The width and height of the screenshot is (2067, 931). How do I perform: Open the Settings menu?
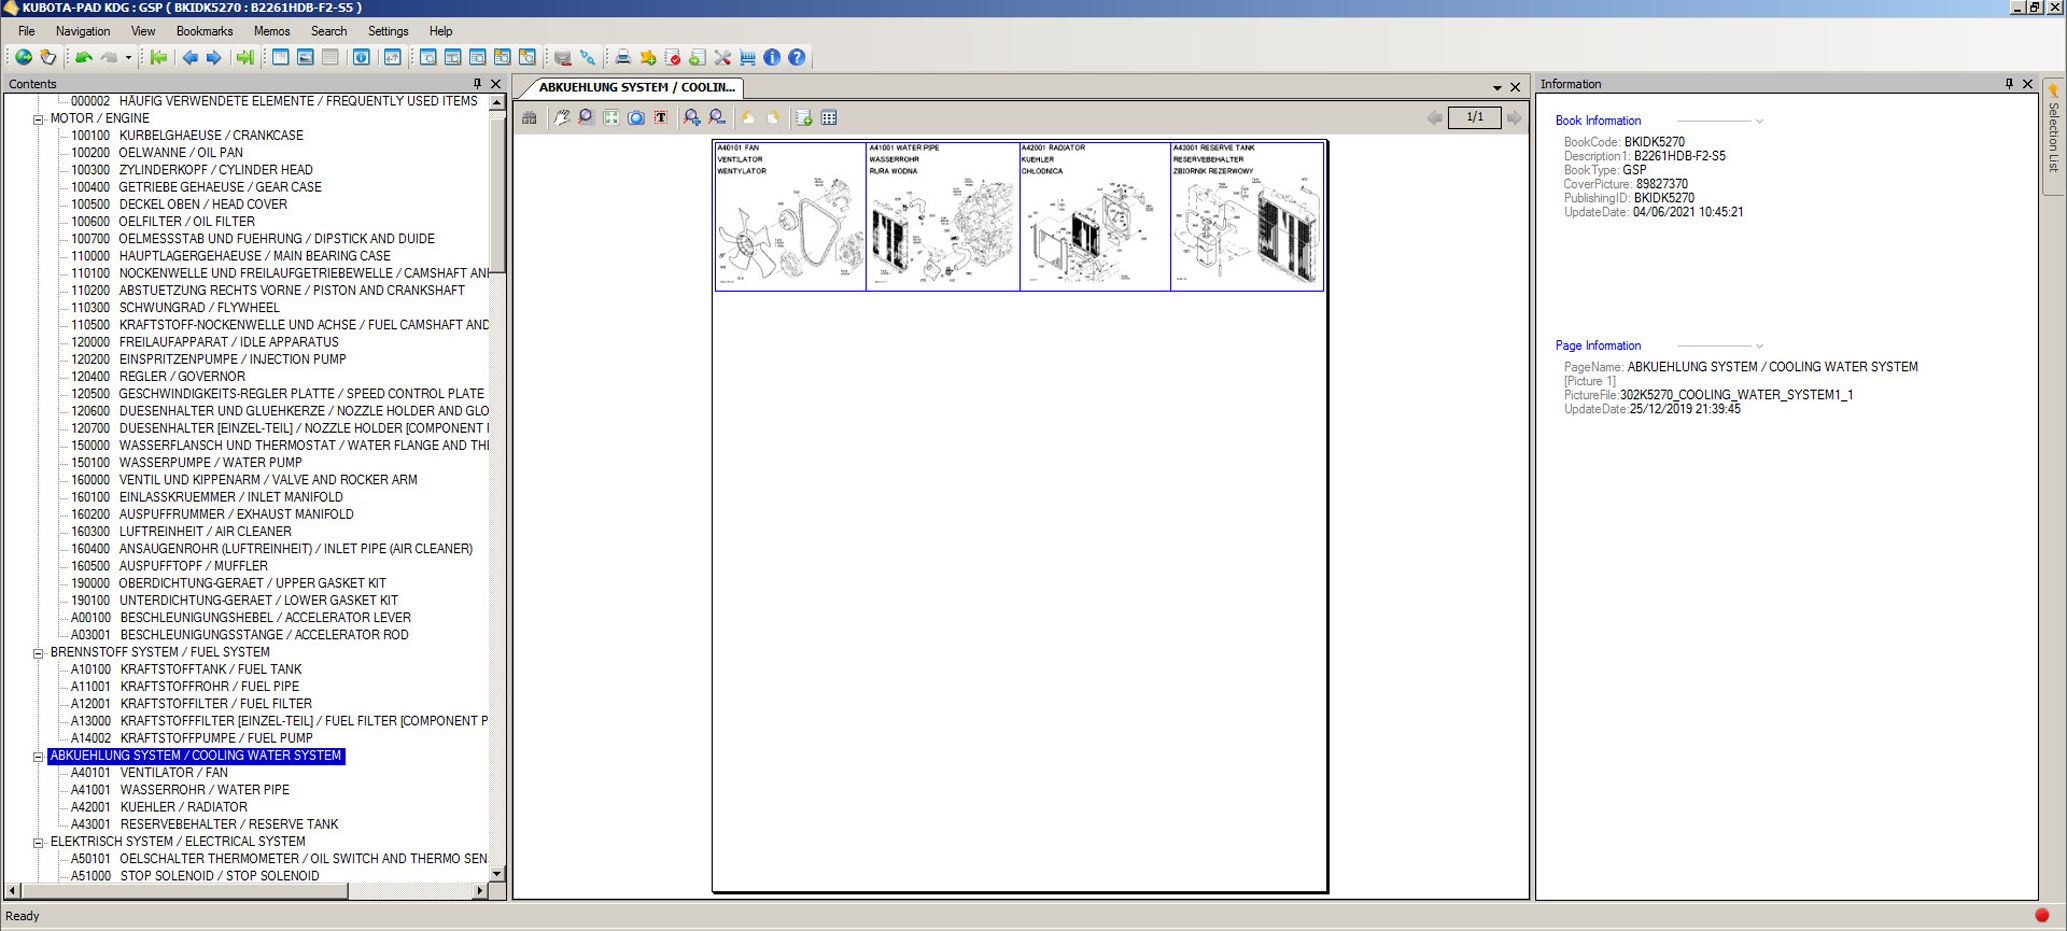coord(388,31)
